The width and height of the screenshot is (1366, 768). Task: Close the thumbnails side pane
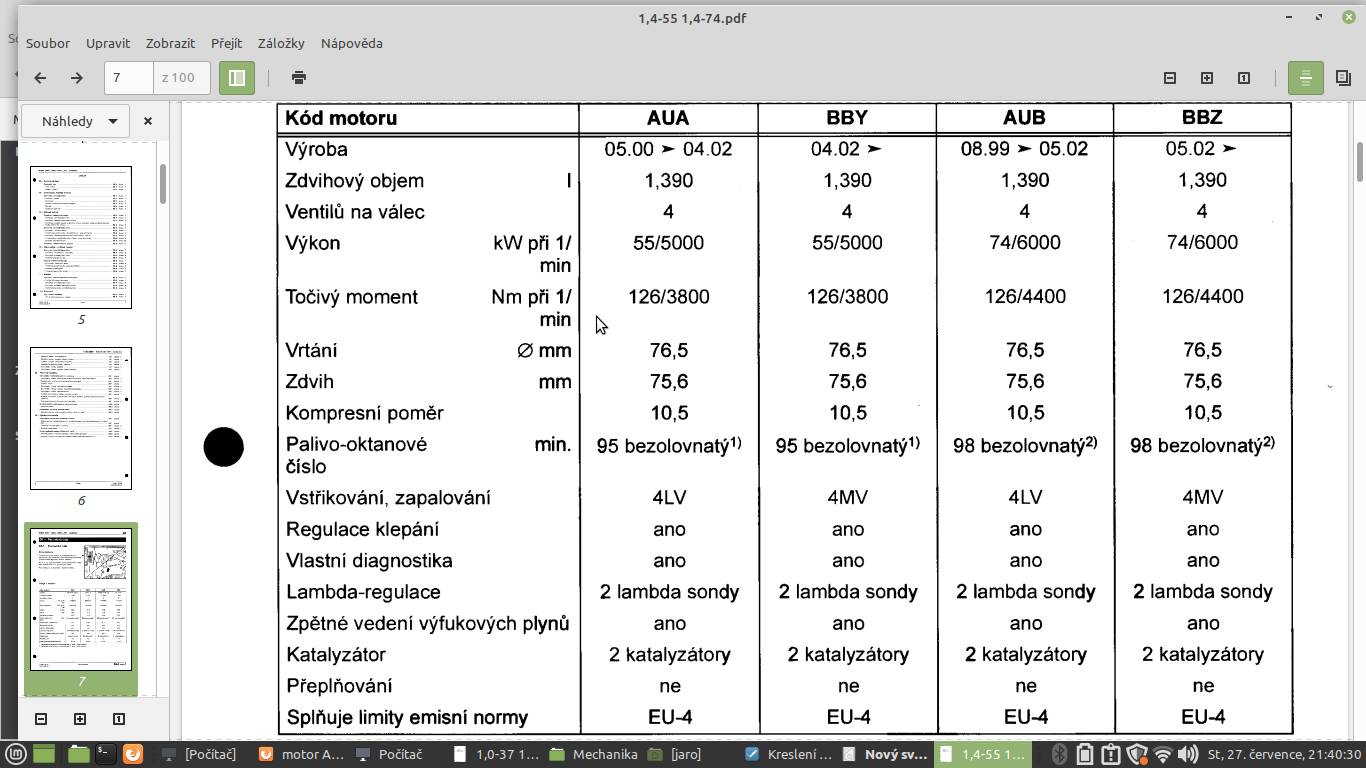pos(148,121)
